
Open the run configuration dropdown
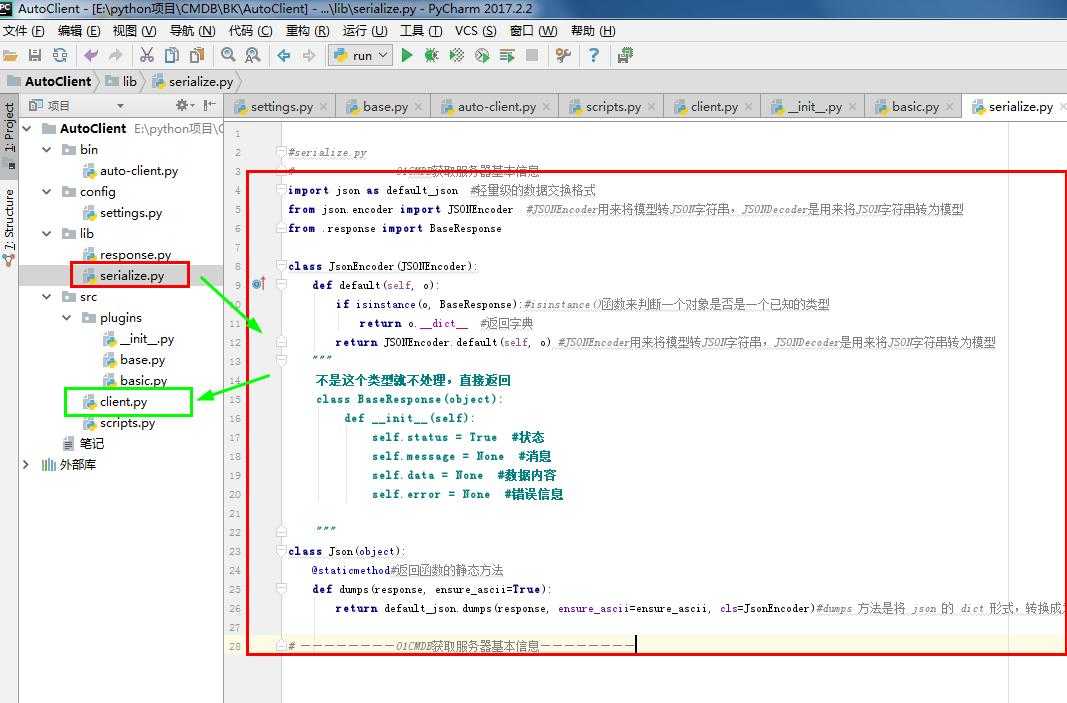point(361,56)
